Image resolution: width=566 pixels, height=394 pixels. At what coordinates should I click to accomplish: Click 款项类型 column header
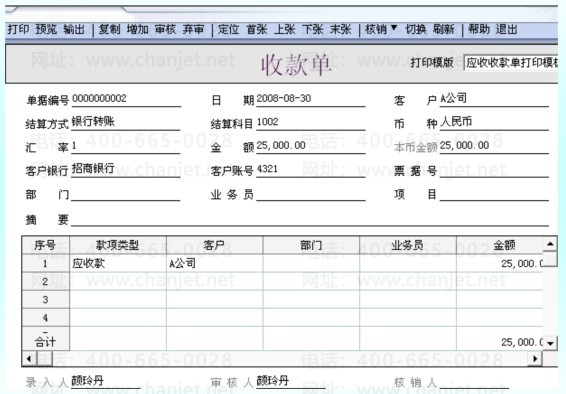point(118,245)
